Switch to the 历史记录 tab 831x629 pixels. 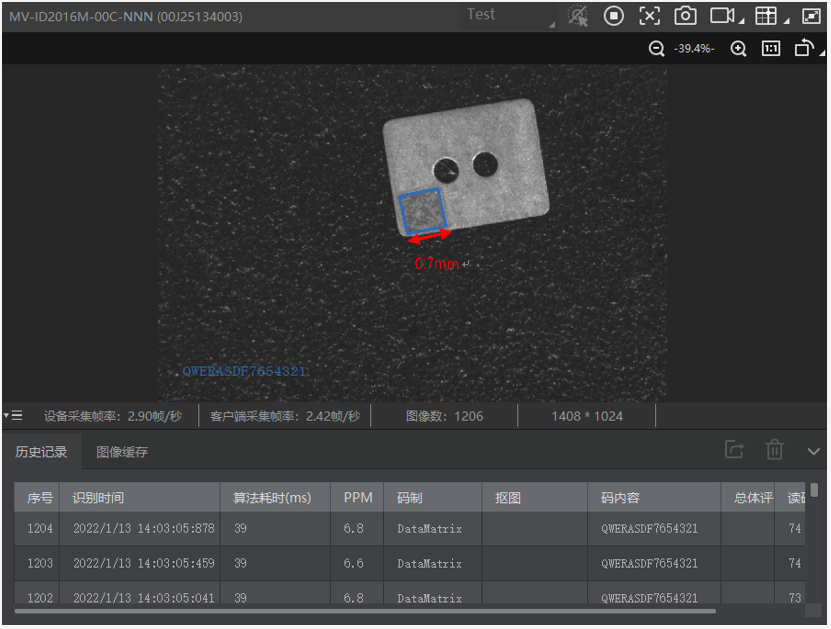[41, 452]
